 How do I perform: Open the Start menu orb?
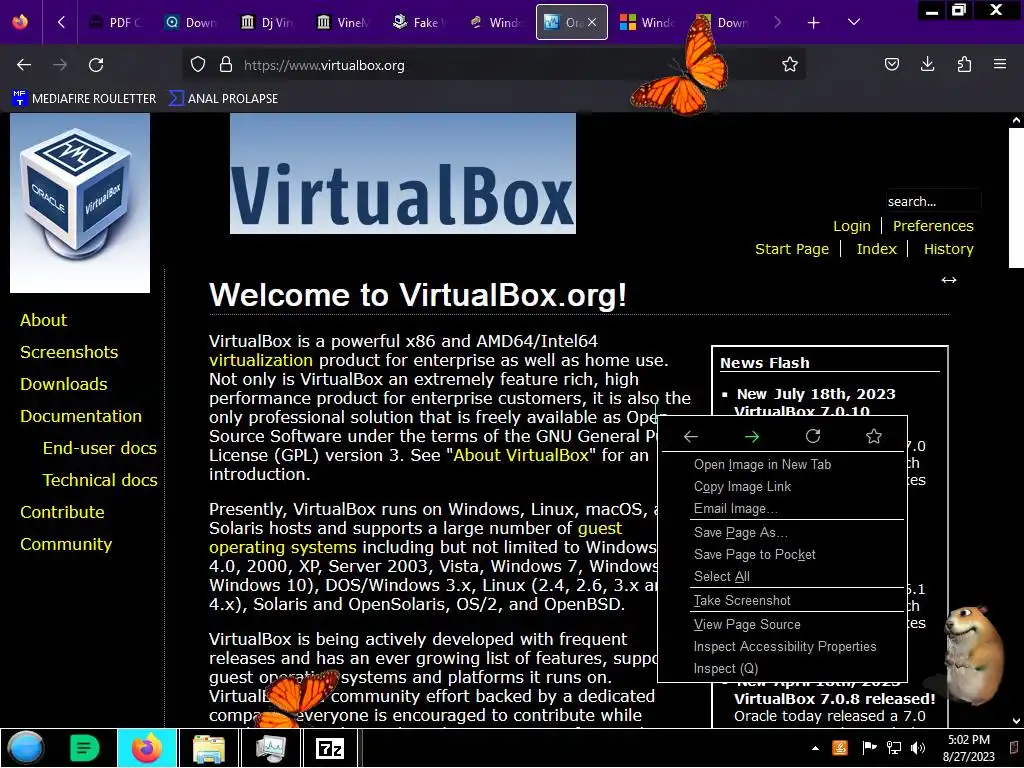[25, 748]
